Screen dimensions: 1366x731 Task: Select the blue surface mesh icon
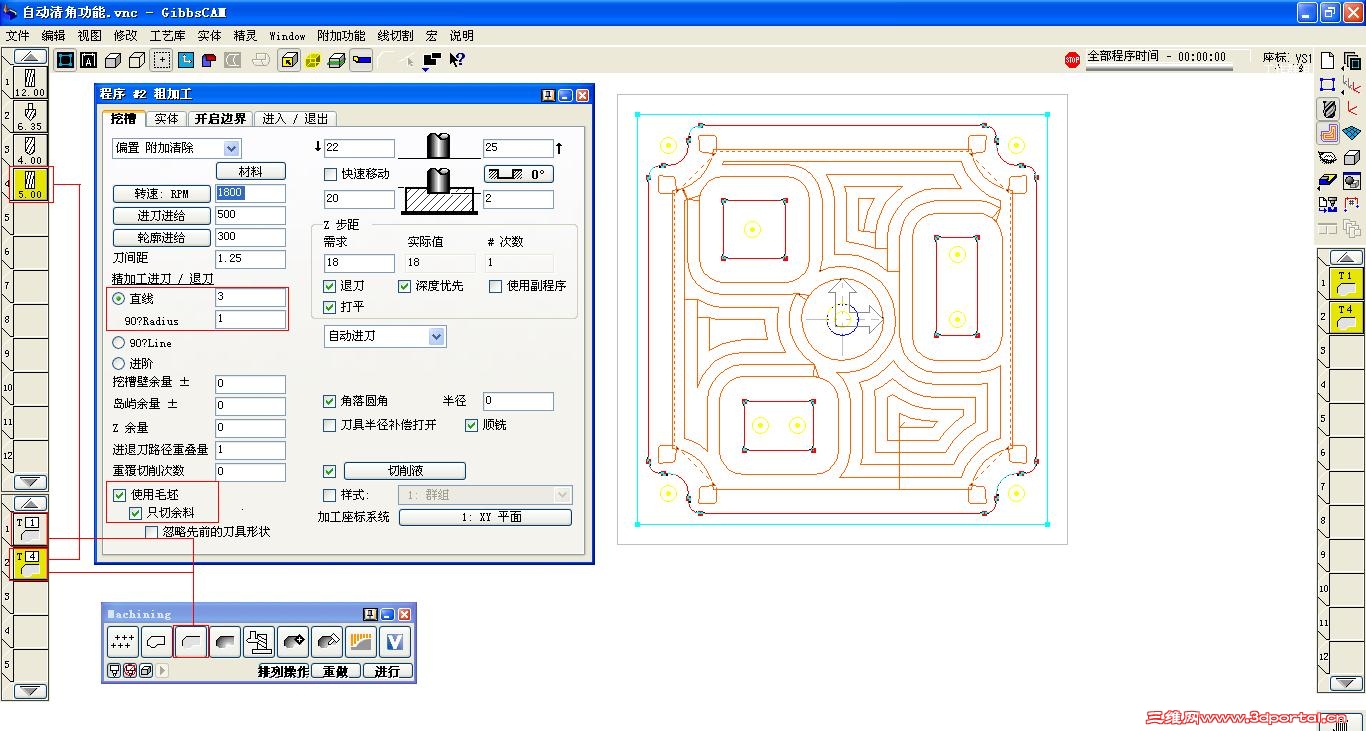pos(1352,132)
